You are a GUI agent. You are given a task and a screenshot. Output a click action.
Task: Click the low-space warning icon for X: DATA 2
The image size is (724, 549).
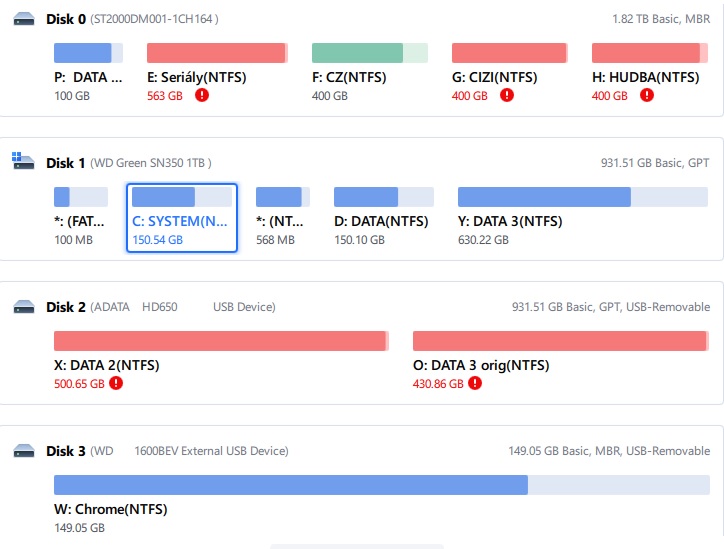click(x=117, y=384)
